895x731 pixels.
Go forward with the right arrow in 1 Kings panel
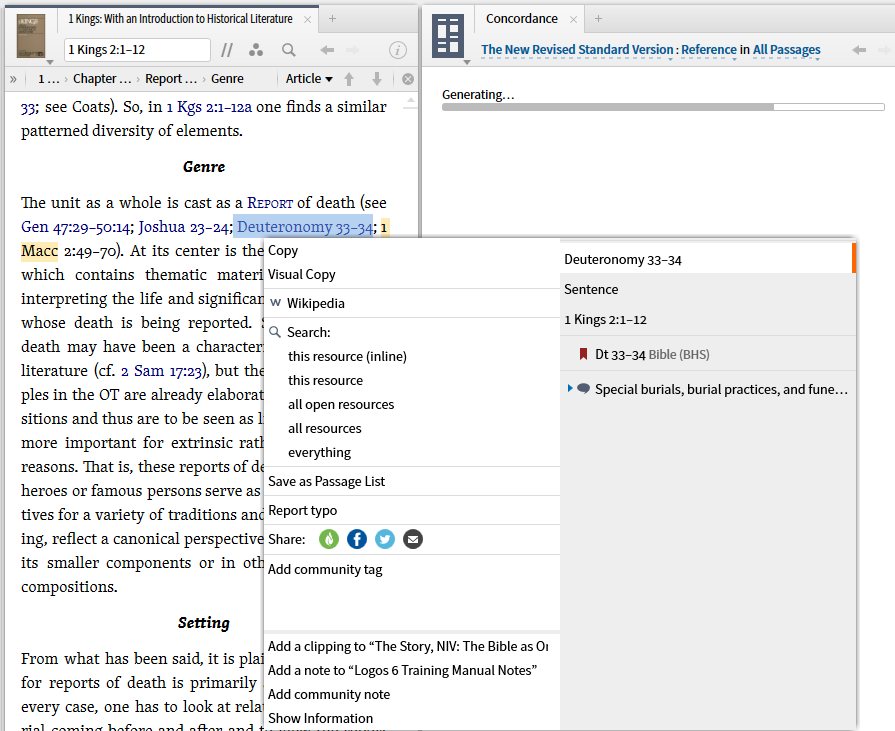coord(353,50)
